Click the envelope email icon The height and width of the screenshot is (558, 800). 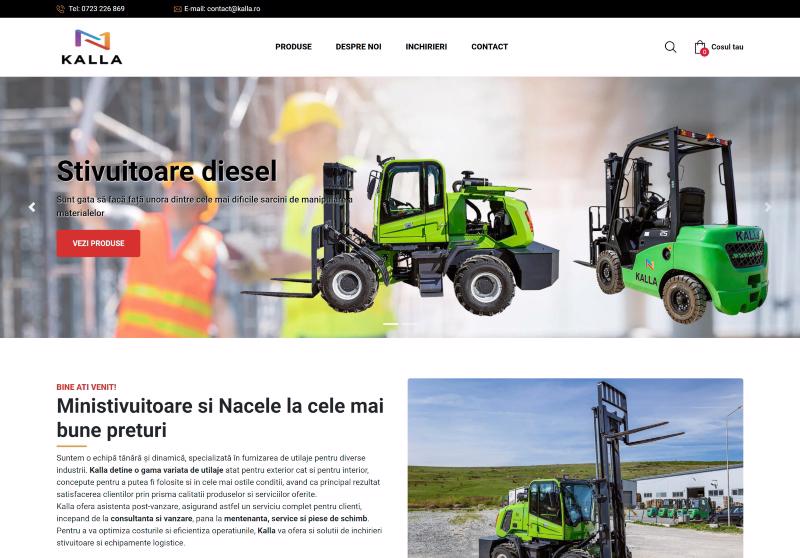pyautogui.click(x=178, y=9)
